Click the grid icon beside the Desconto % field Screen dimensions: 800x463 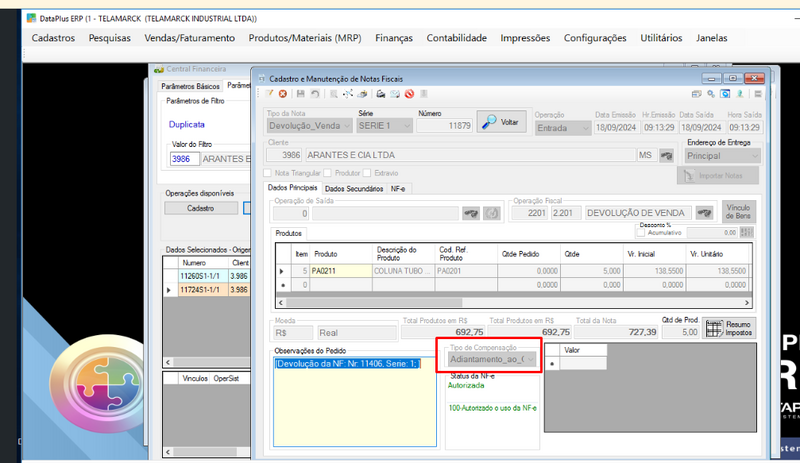point(746,232)
